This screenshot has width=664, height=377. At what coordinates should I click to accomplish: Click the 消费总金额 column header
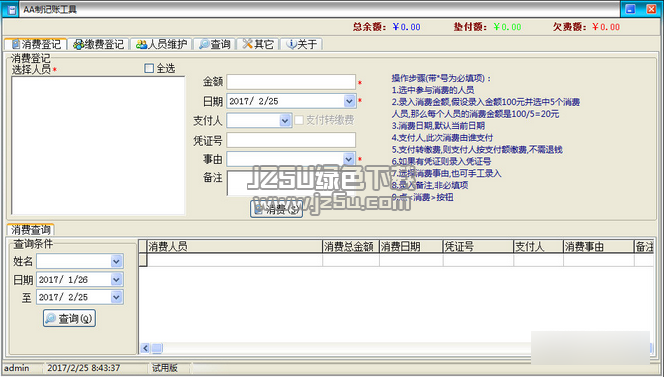[x=351, y=247]
